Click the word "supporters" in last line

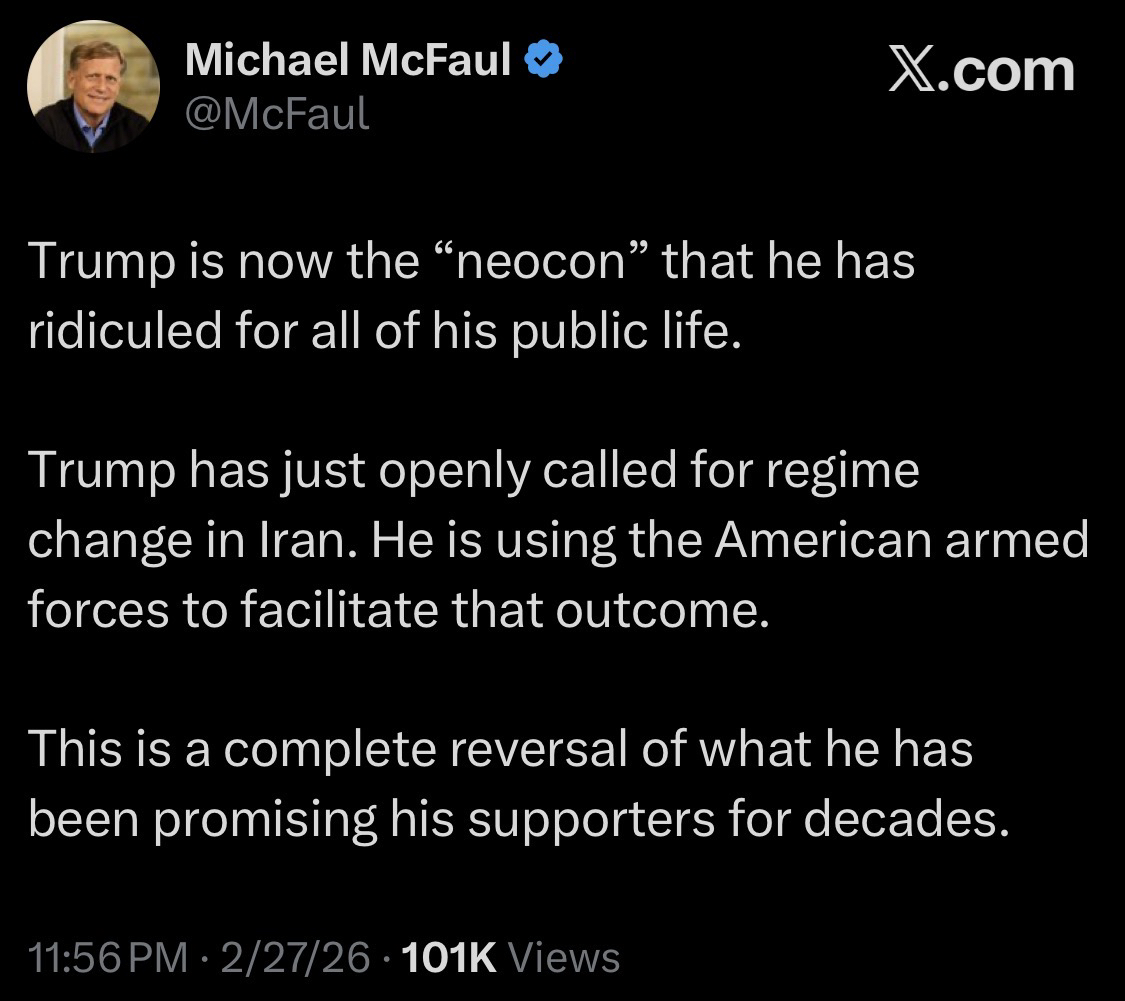point(592,819)
